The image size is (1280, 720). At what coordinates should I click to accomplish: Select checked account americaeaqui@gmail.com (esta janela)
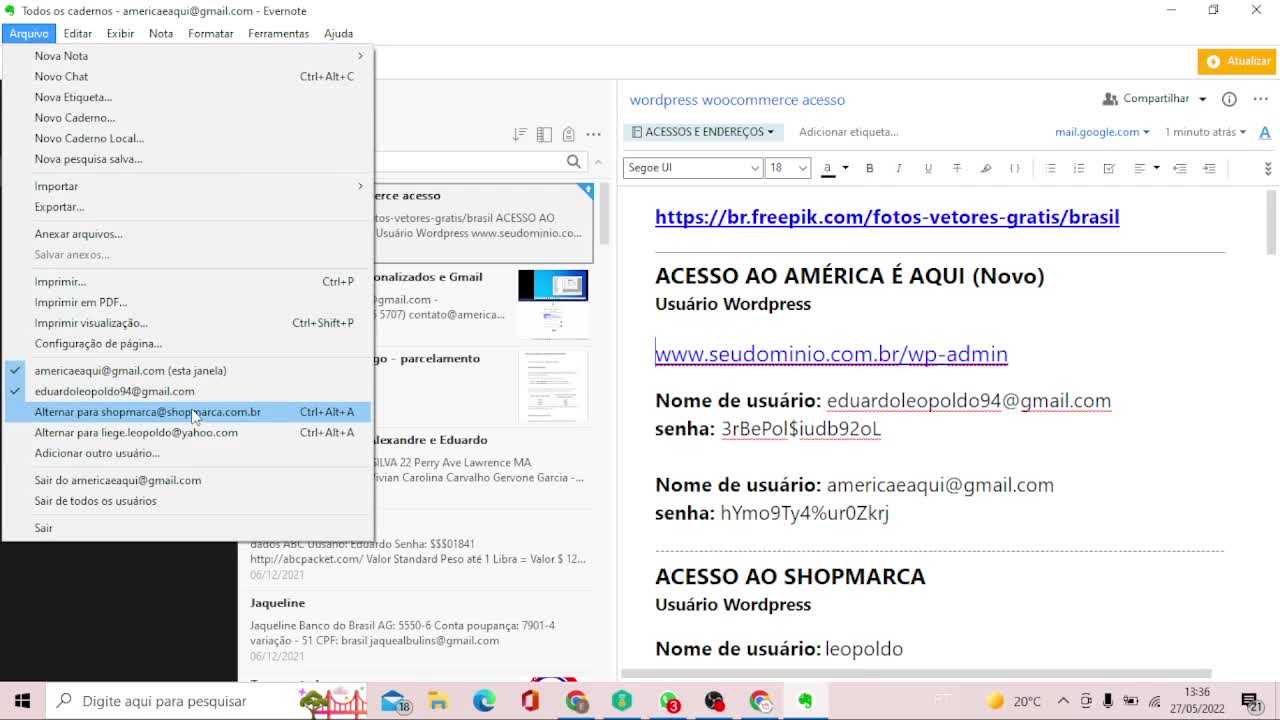(x=187, y=370)
